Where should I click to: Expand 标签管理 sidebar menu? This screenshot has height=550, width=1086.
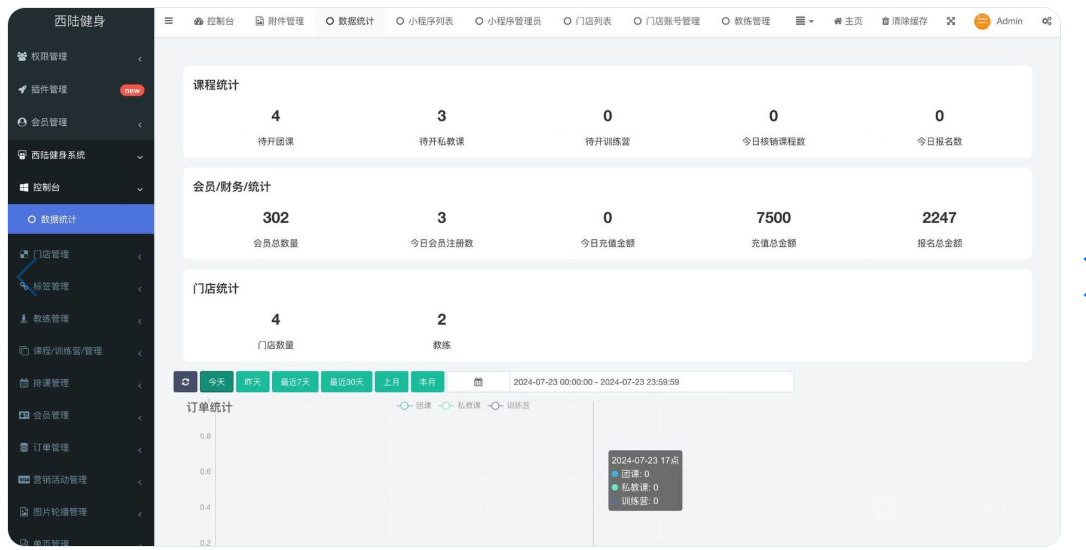coord(81,286)
